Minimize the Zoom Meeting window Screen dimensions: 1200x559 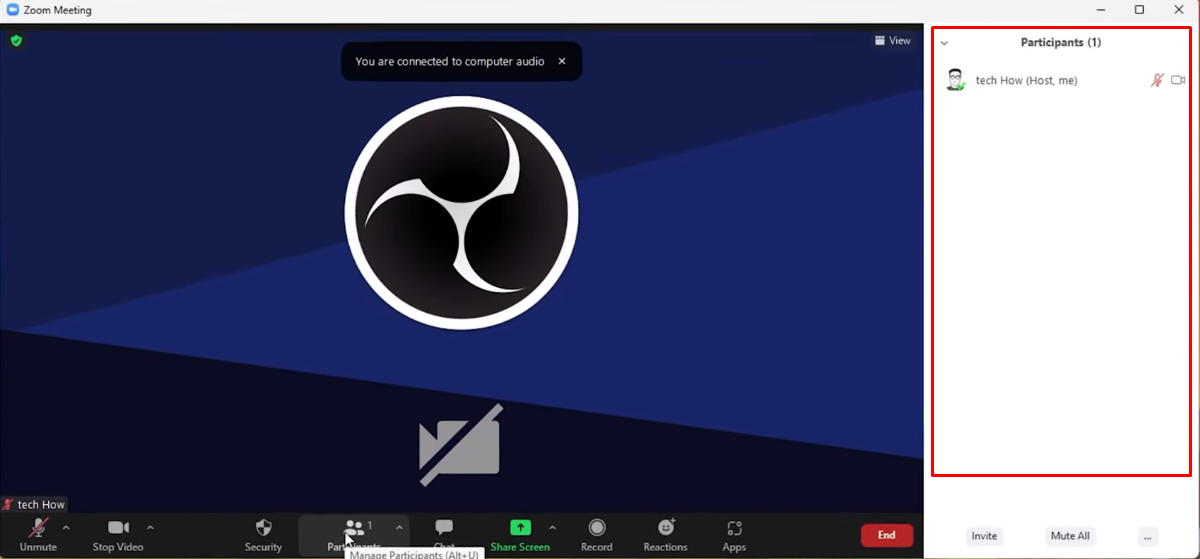[1100, 10]
